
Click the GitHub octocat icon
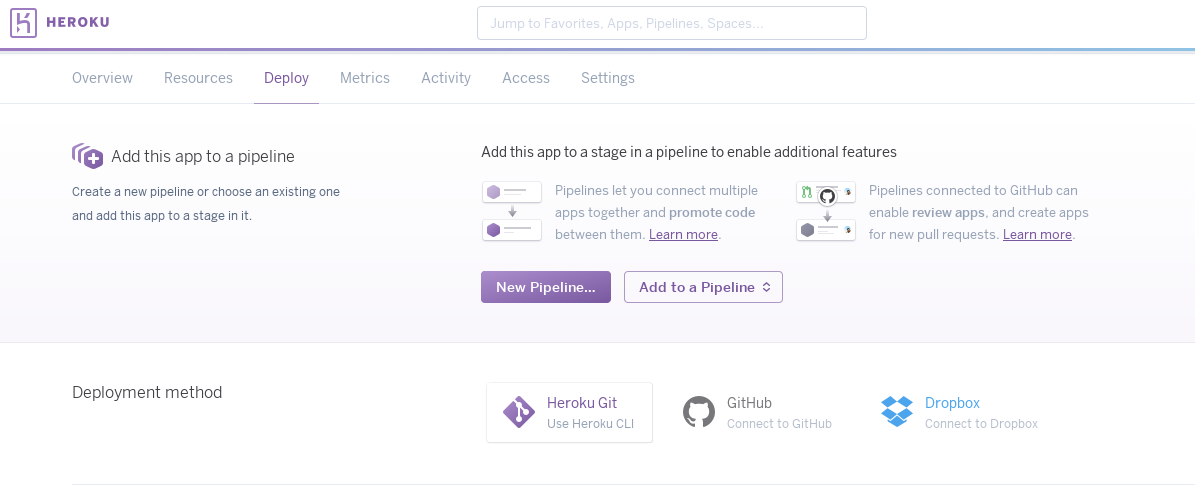point(699,412)
